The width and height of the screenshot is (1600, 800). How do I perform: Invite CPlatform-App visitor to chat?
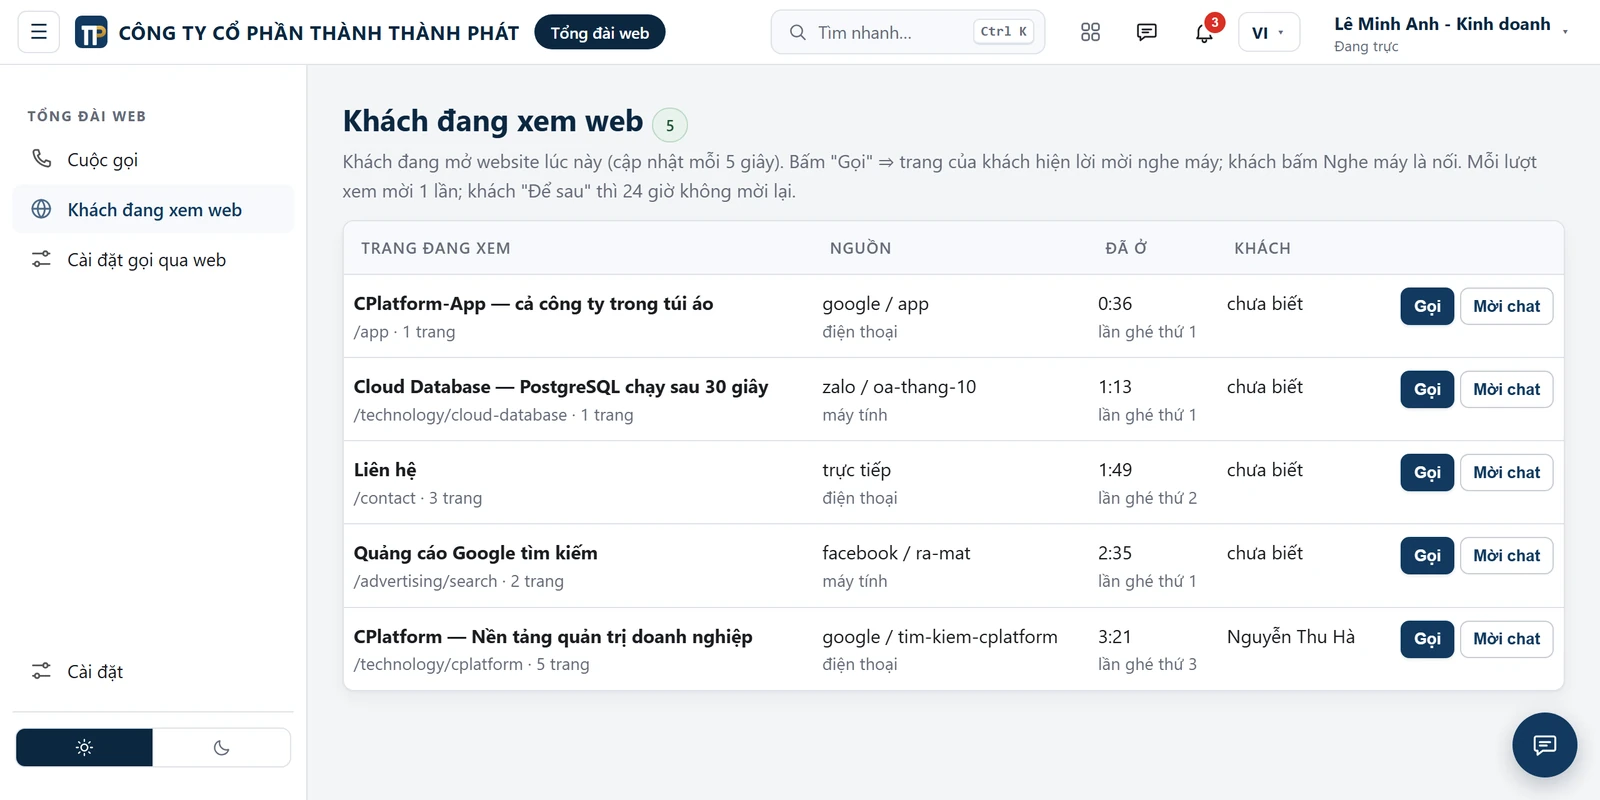point(1506,306)
